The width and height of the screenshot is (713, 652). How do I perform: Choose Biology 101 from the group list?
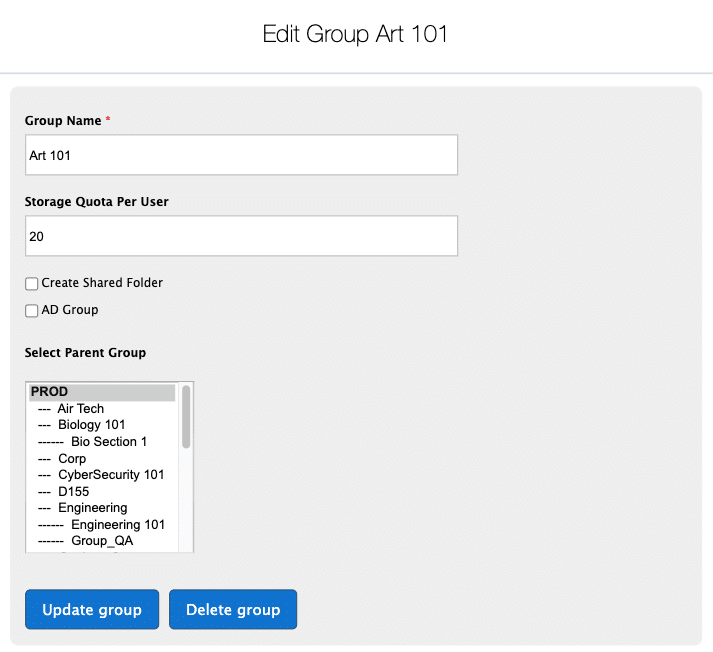91,425
